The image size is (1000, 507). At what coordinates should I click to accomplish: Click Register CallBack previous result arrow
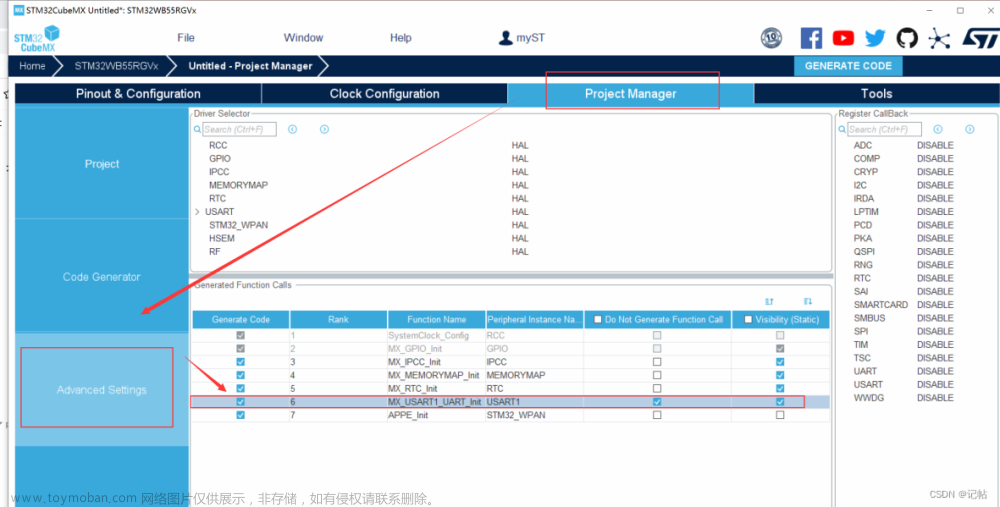(x=938, y=129)
